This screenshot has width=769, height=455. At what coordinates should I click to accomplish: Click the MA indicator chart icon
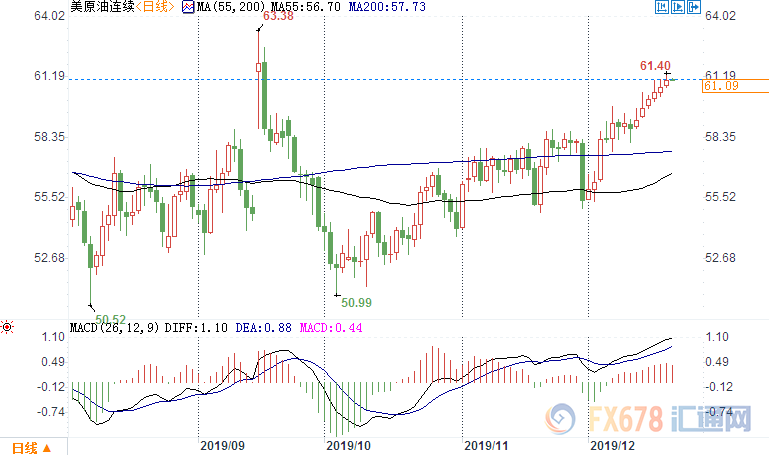[x=188, y=7]
